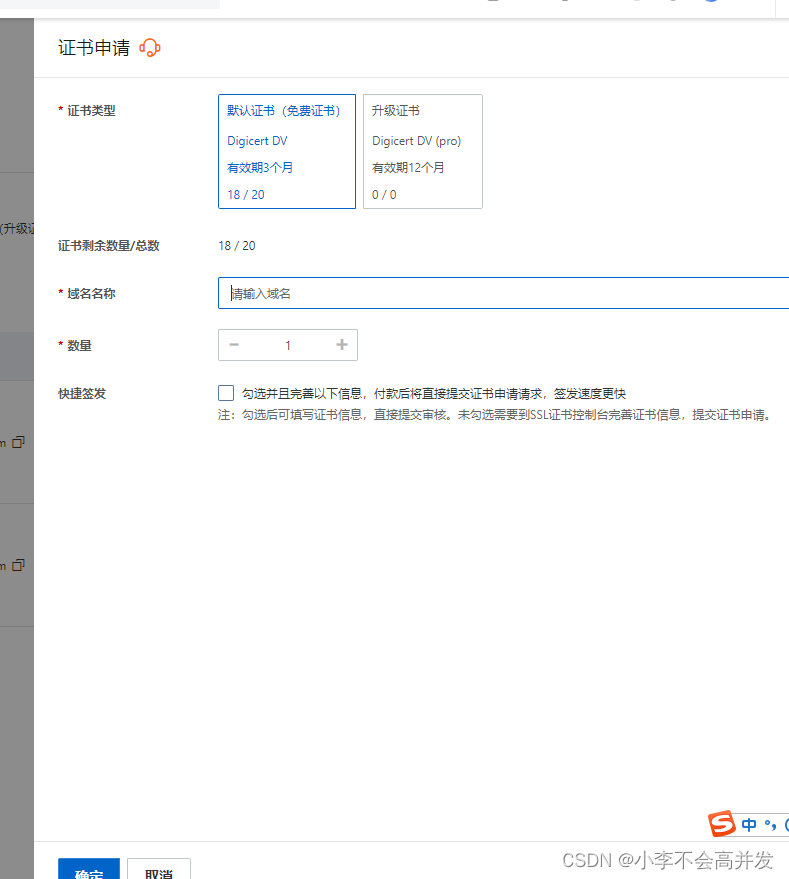Open the headset support icon beside 证书申请

click(x=150, y=48)
